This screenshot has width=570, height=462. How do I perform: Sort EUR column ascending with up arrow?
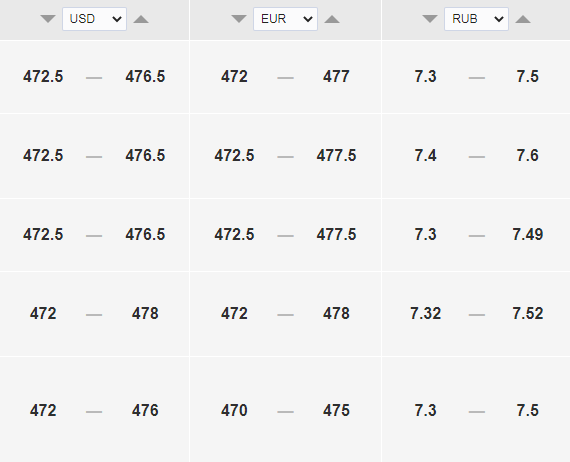[332, 19]
